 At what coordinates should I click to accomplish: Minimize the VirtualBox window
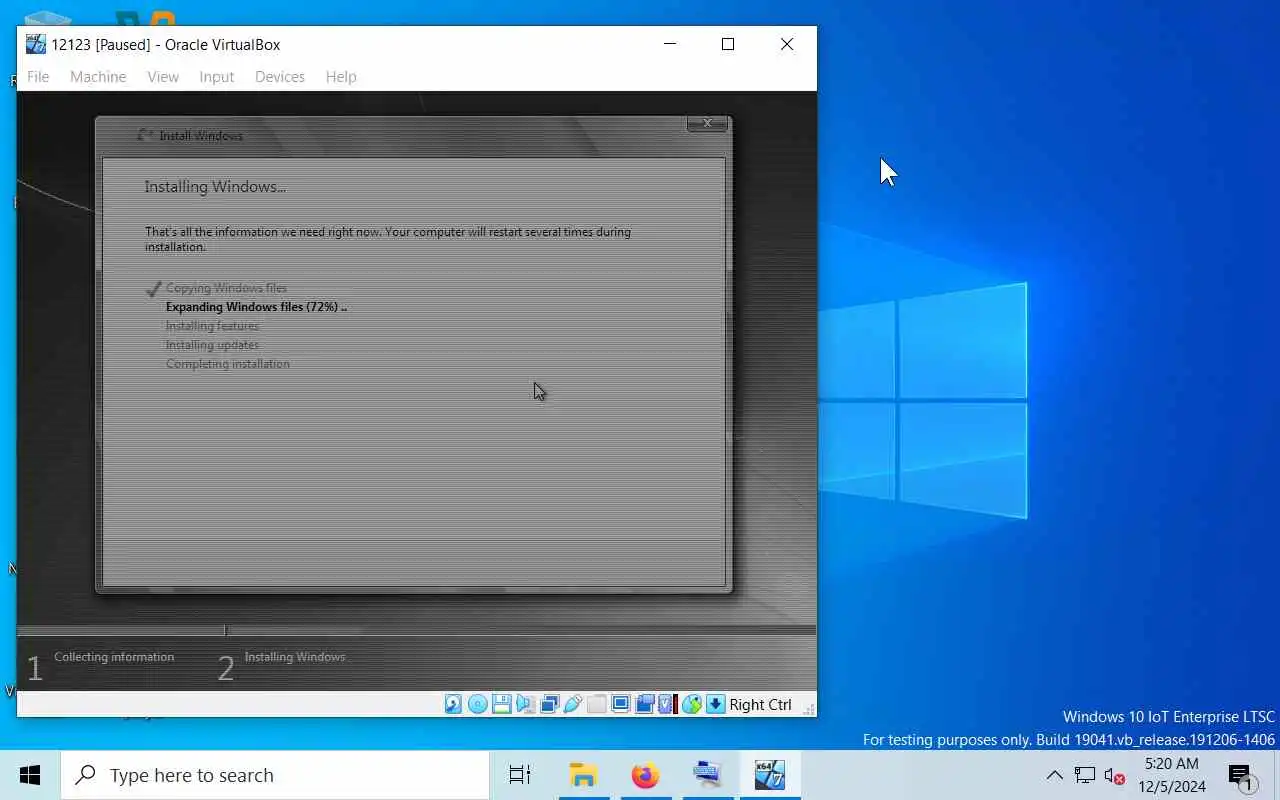click(670, 44)
